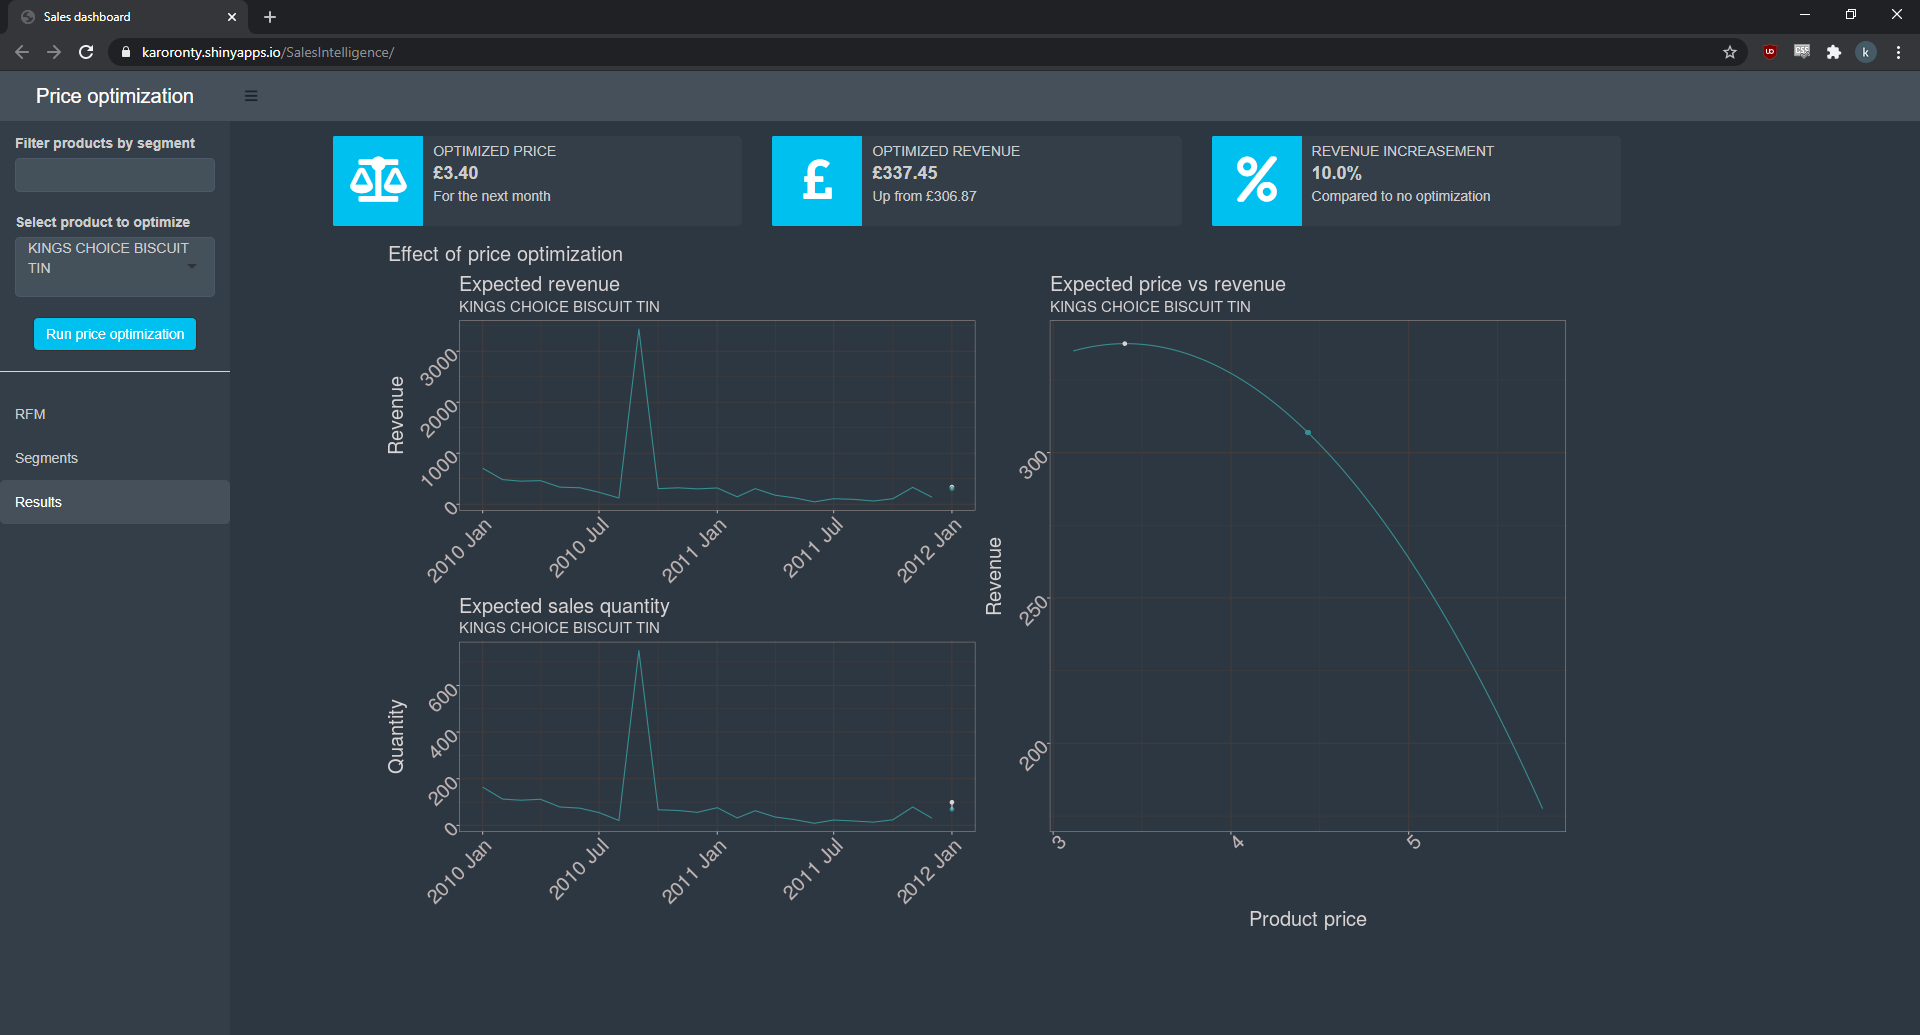
Task: Select the Results menu item
Action: click(x=115, y=502)
